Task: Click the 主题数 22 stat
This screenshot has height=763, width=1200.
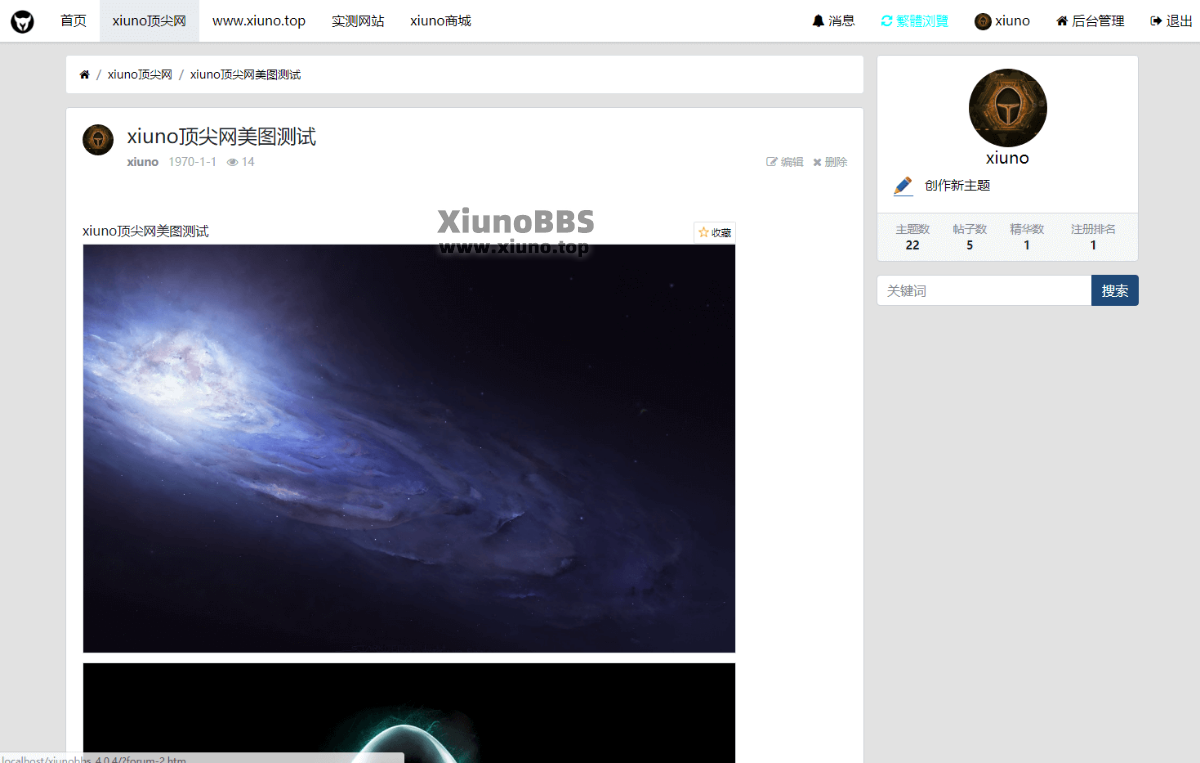Action: pos(913,237)
